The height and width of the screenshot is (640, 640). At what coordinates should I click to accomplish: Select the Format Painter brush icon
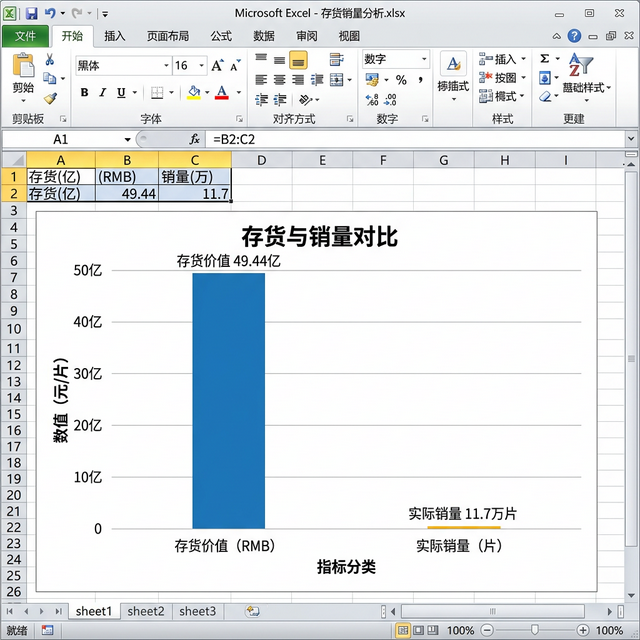point(49,98)
